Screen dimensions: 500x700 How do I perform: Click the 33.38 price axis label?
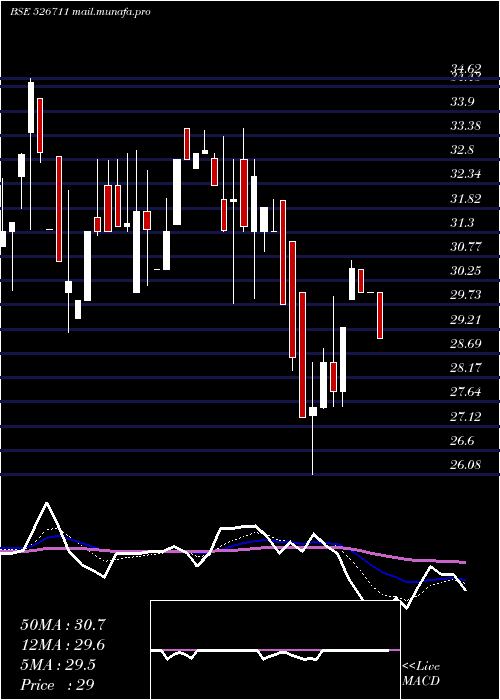click(x=466, y=126)
